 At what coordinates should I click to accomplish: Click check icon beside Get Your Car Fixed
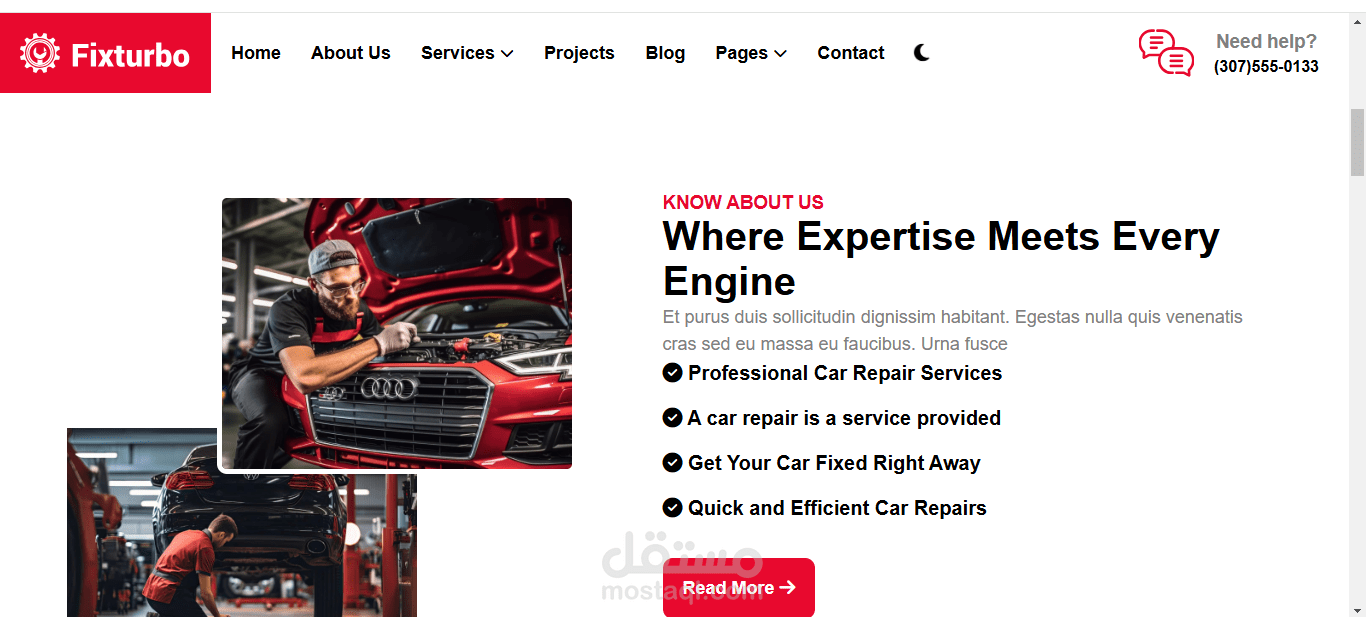(x=672, y=462)
